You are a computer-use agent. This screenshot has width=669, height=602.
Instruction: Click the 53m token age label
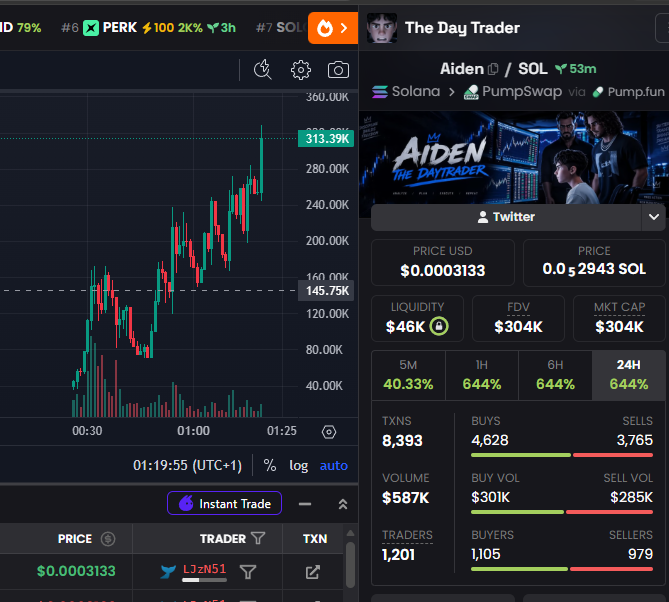[575, 69]
